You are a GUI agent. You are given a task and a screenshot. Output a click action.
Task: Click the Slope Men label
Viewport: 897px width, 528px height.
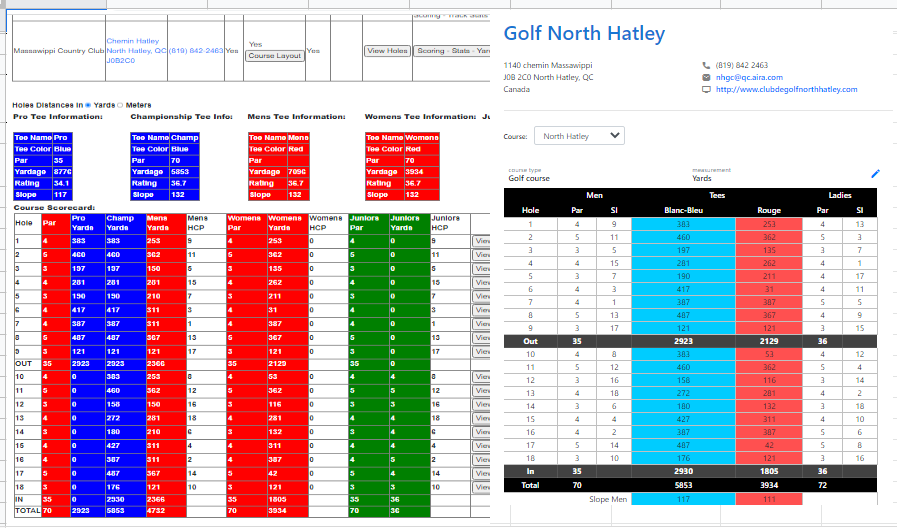608,499
